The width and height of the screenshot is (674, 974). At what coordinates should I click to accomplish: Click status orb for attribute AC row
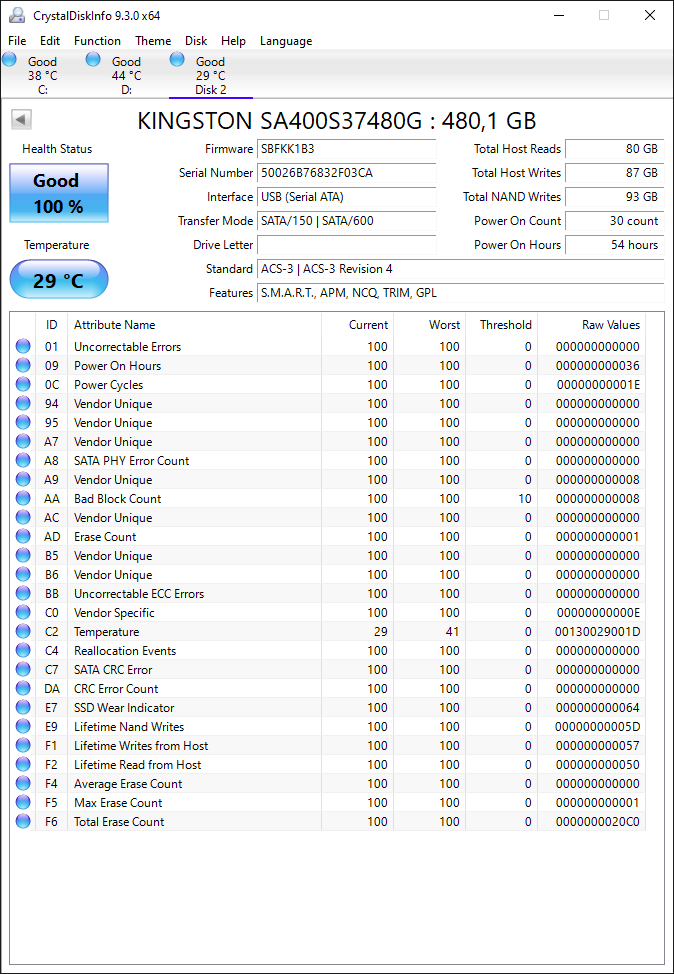(x=23, y=517)
